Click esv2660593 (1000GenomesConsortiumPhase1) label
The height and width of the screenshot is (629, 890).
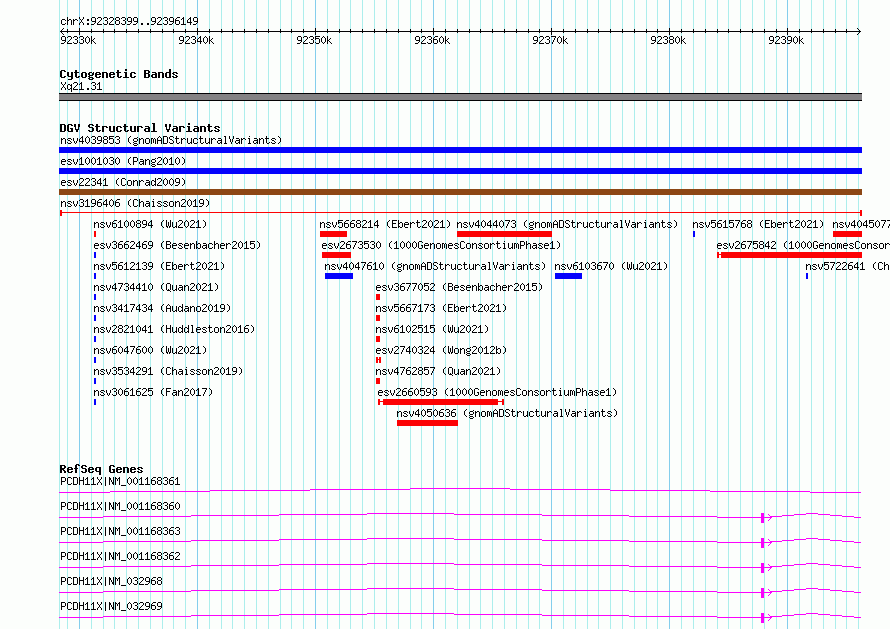click(x=497, y=392)
